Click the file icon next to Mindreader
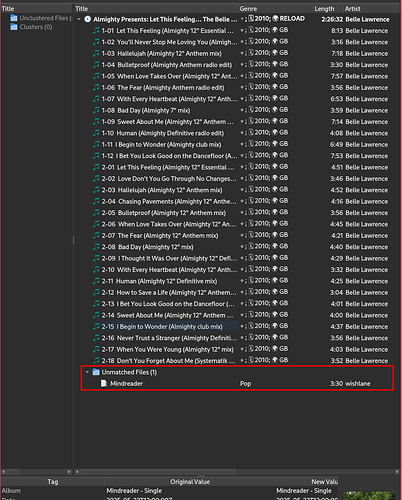The width and height of the screenshot is (402, 500). coord(104,383)
